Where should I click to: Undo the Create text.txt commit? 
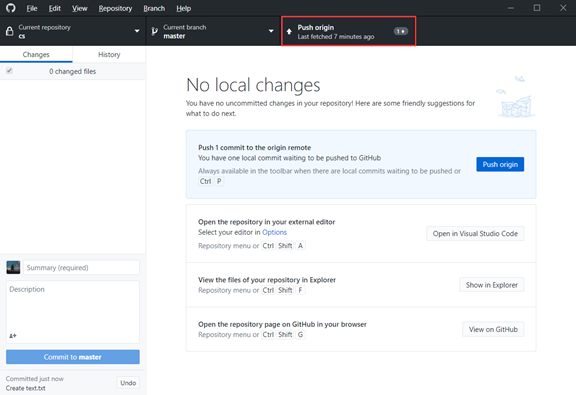(128, 383)
